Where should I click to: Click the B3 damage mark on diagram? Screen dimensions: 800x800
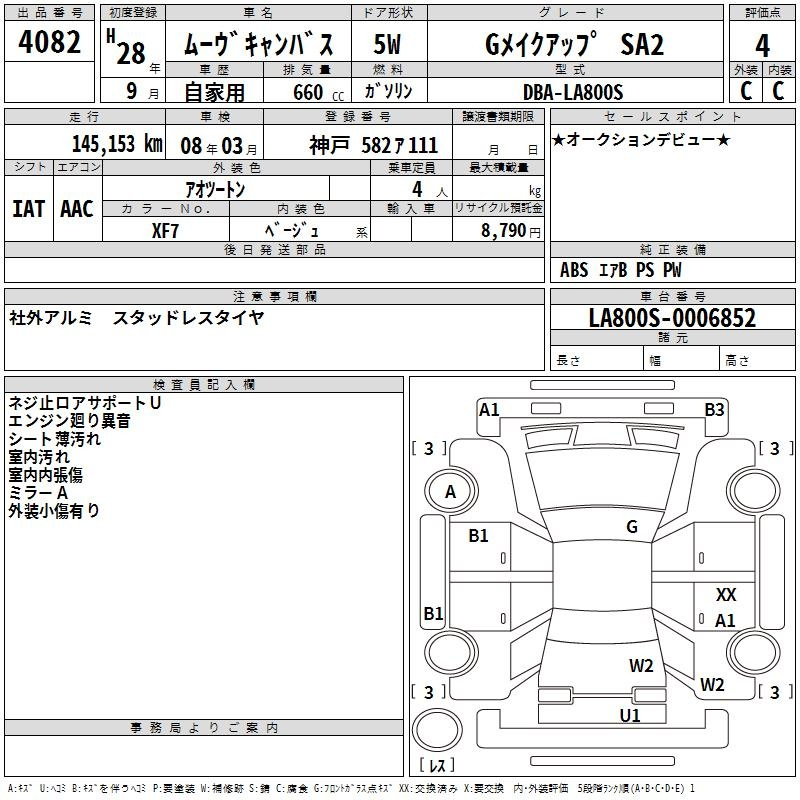coord(714,410)
